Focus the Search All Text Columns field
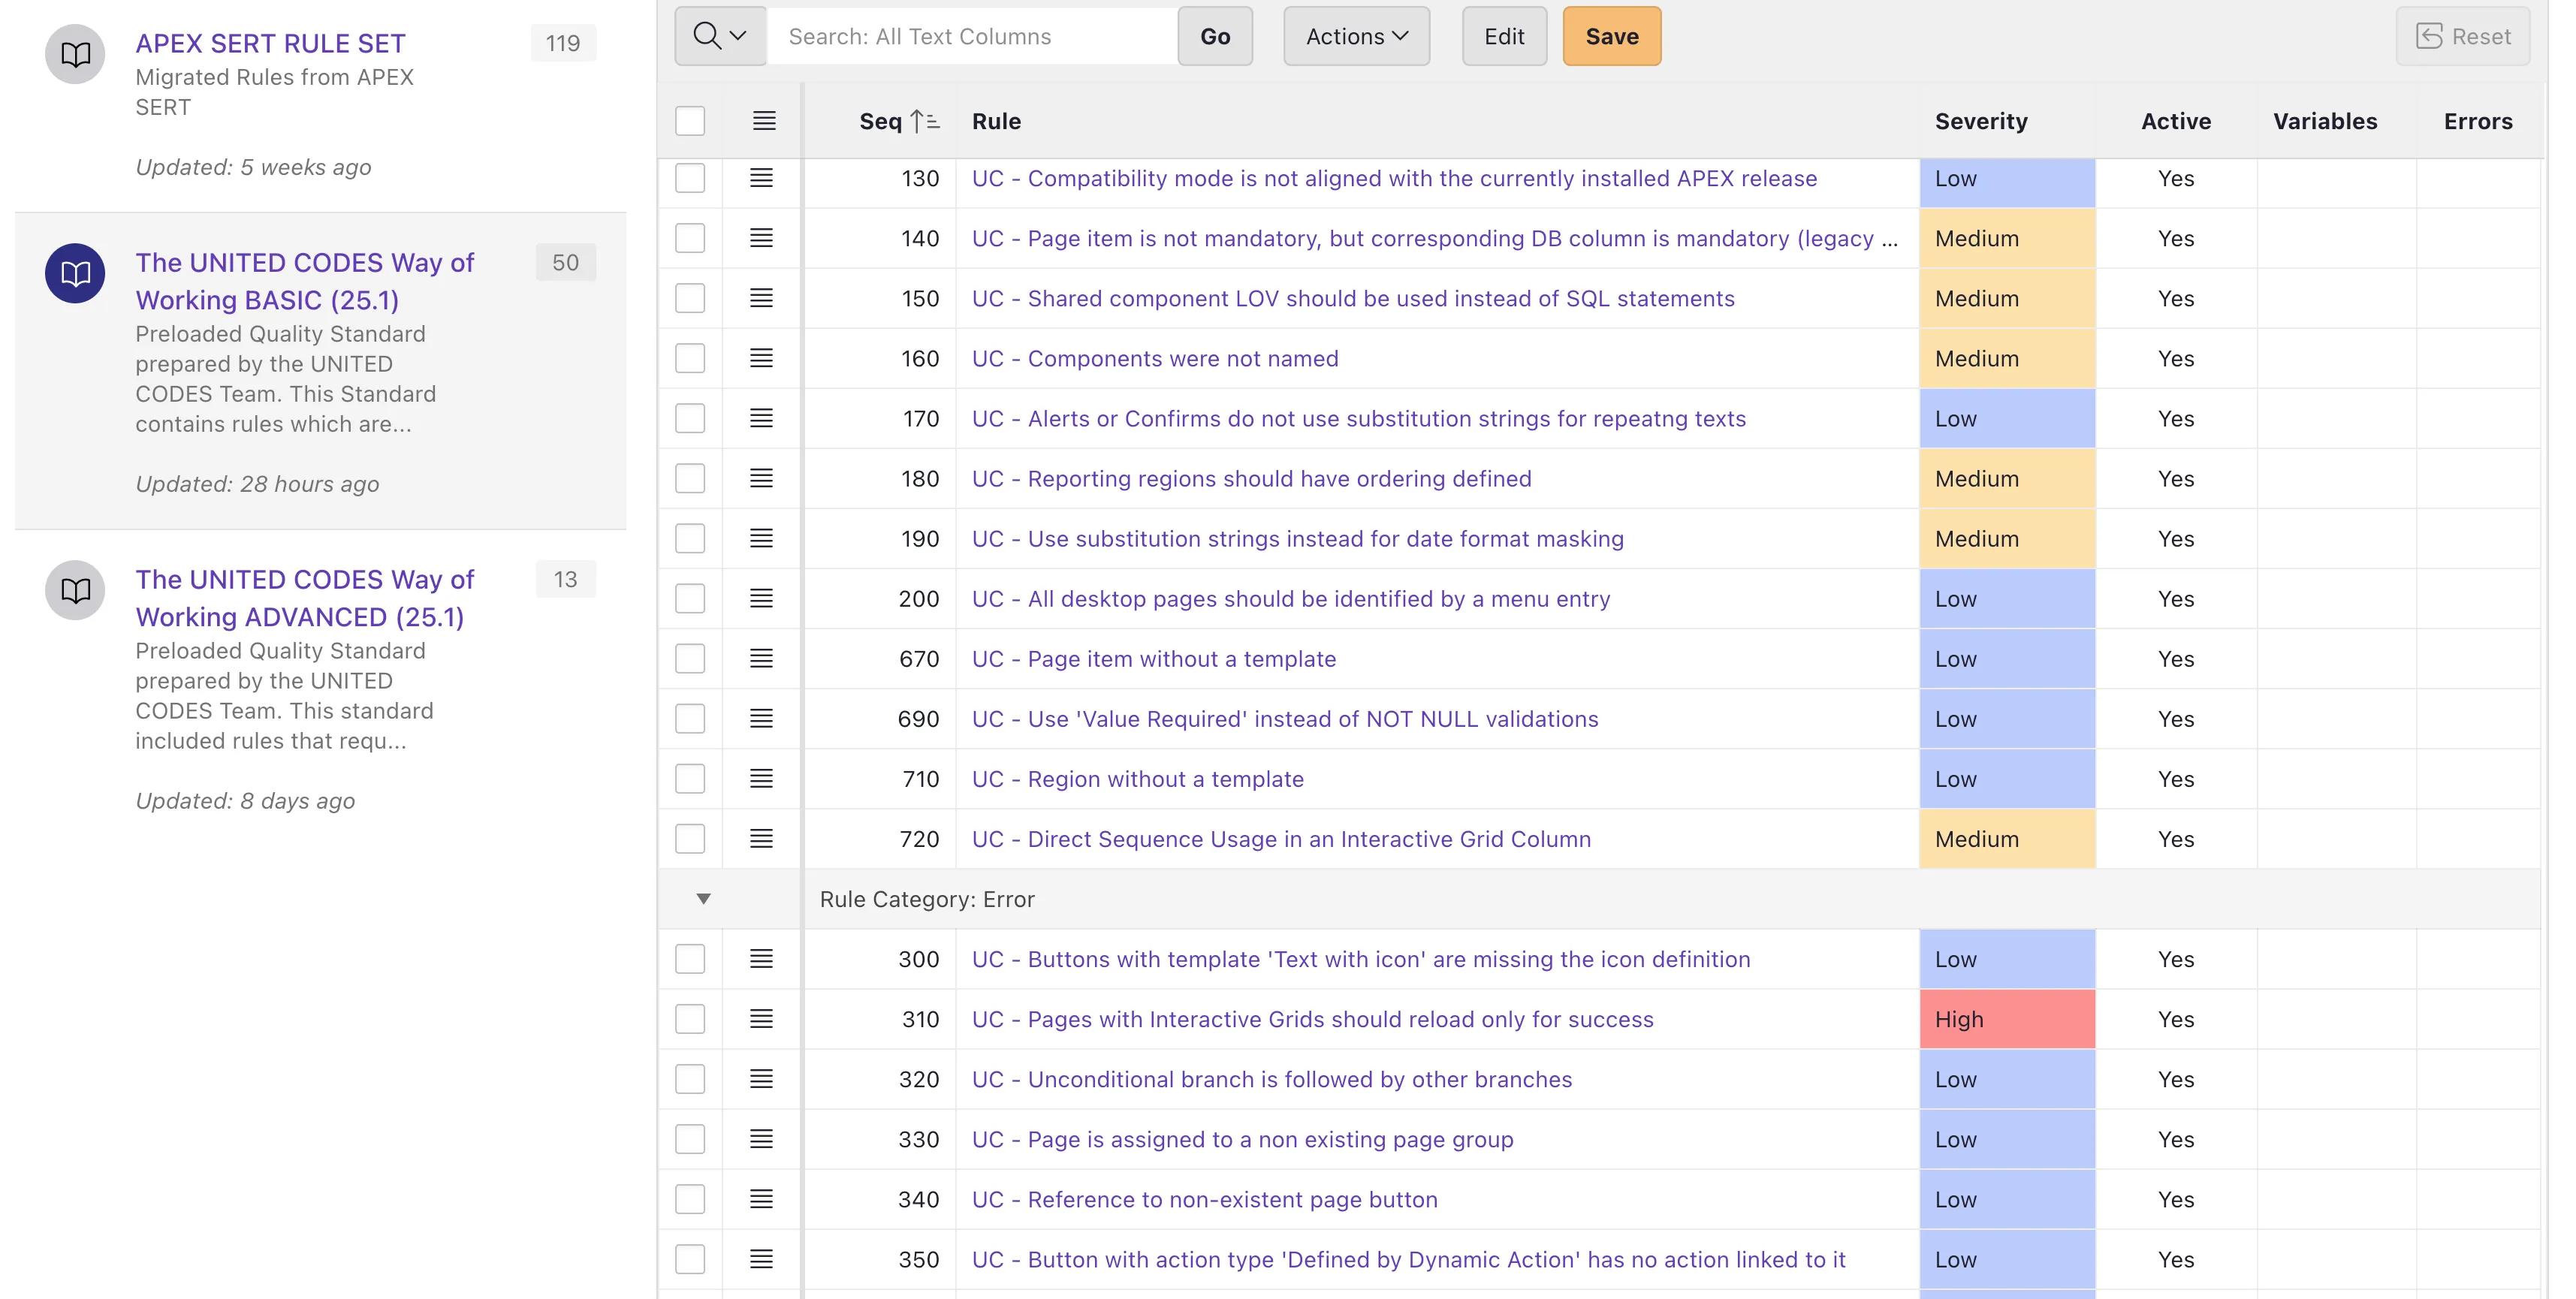This screenshot has width=2576, height=1299. pyautogui.click(x=972, y=36)
